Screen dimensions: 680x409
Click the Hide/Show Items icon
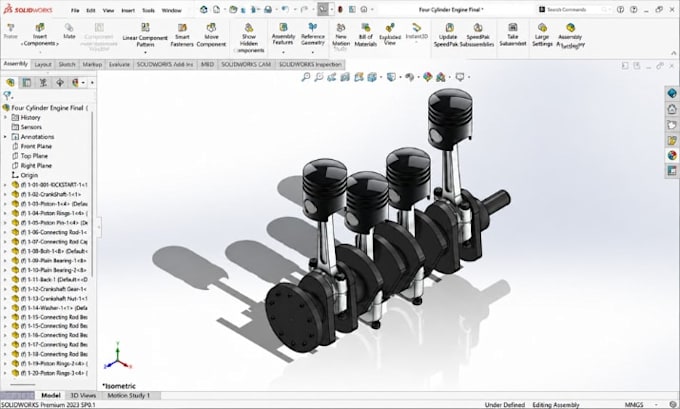(410, 77)
